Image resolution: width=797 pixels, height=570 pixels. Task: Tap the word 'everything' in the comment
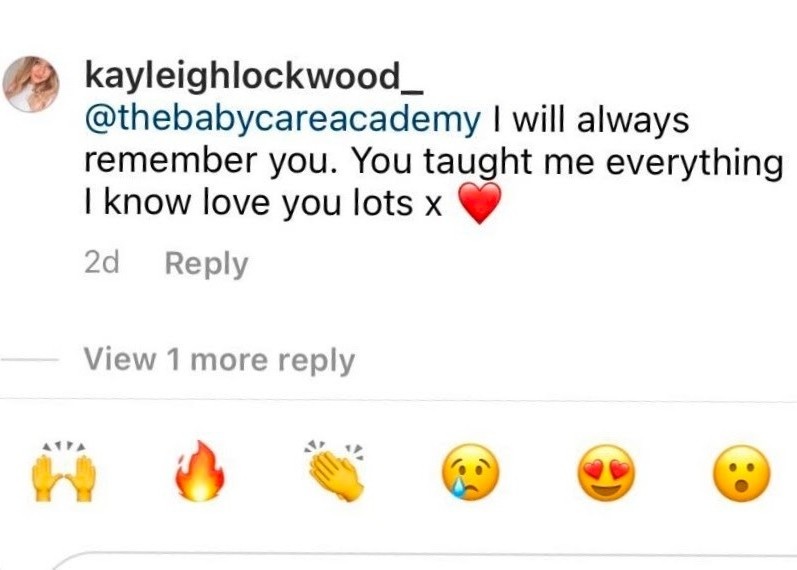click(695, 164)
